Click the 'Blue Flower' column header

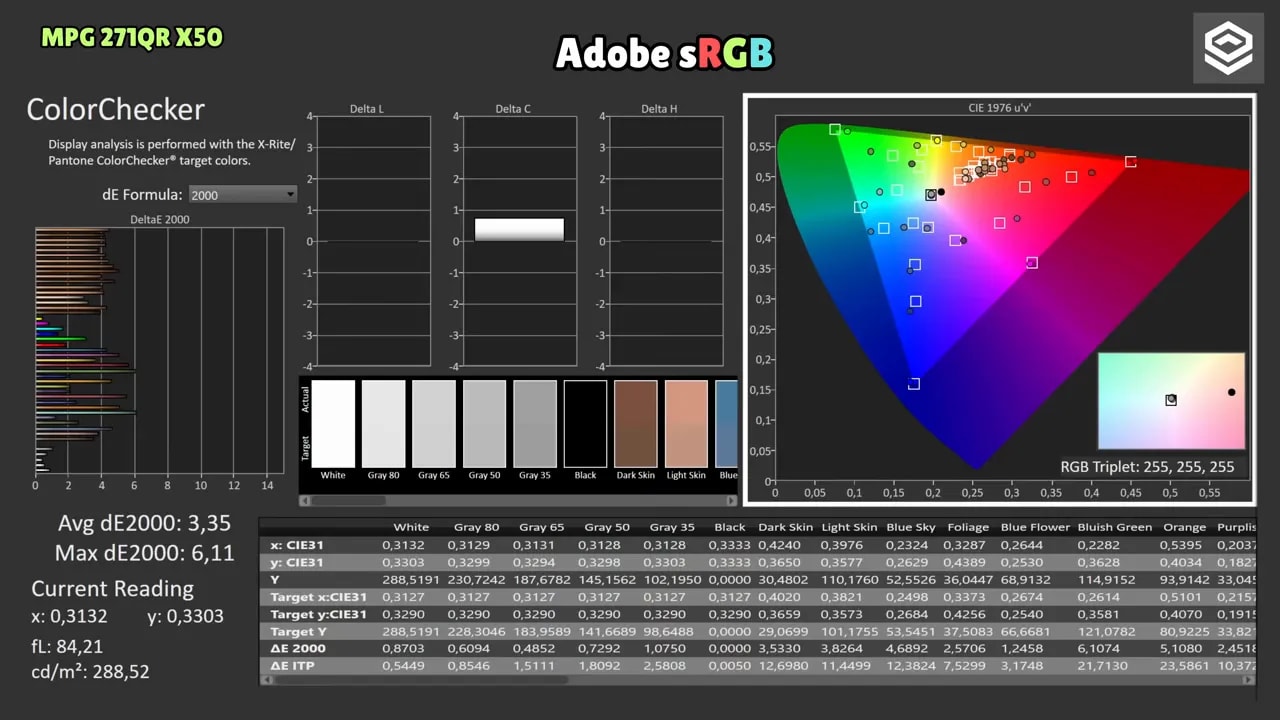1035,527
